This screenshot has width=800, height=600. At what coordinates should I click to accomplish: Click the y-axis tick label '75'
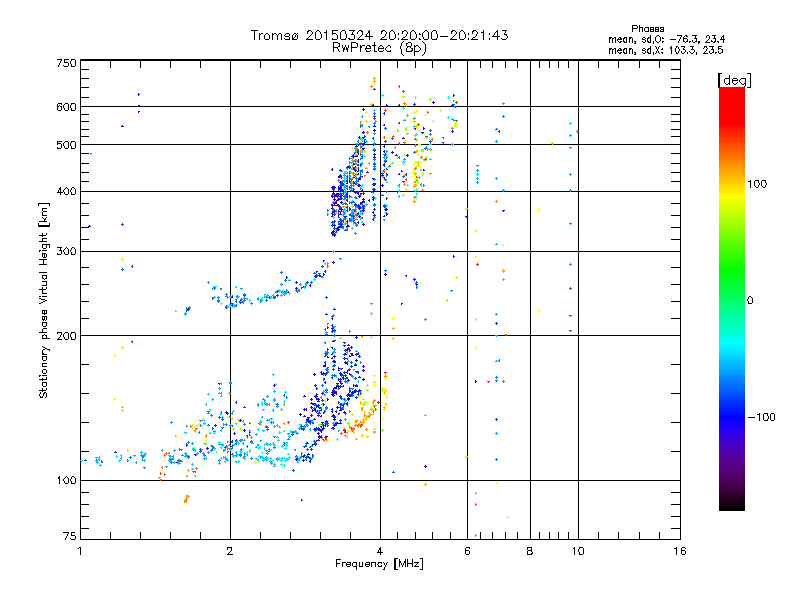70,536
